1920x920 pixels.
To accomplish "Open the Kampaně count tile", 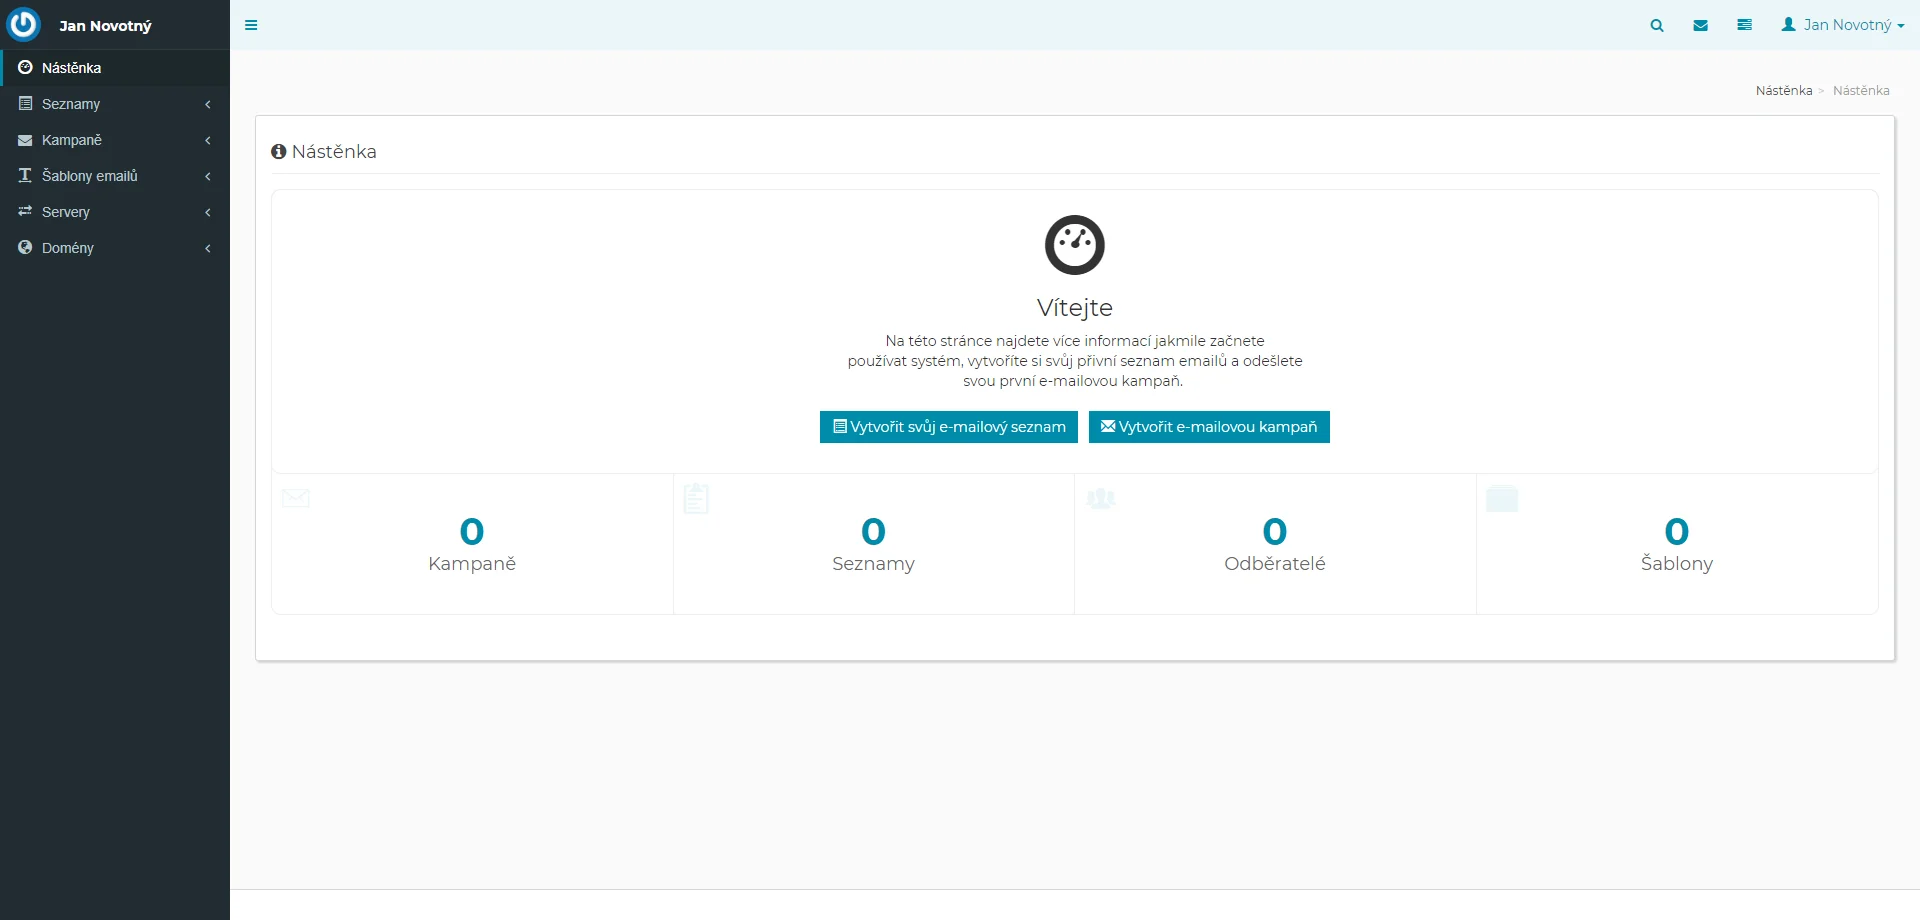I will coord(472,544).
